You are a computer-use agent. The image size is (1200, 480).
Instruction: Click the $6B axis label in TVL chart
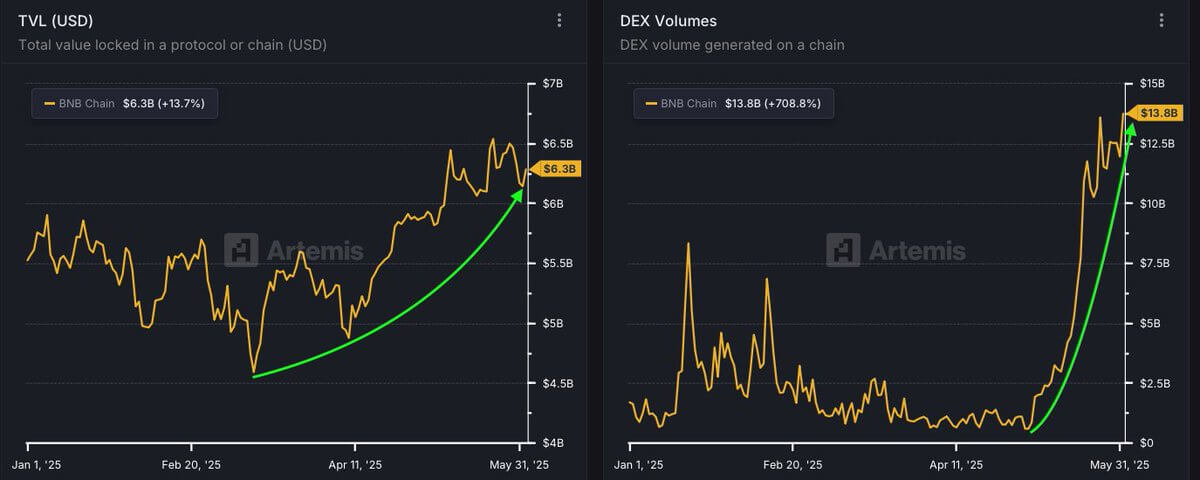(554, 204)
